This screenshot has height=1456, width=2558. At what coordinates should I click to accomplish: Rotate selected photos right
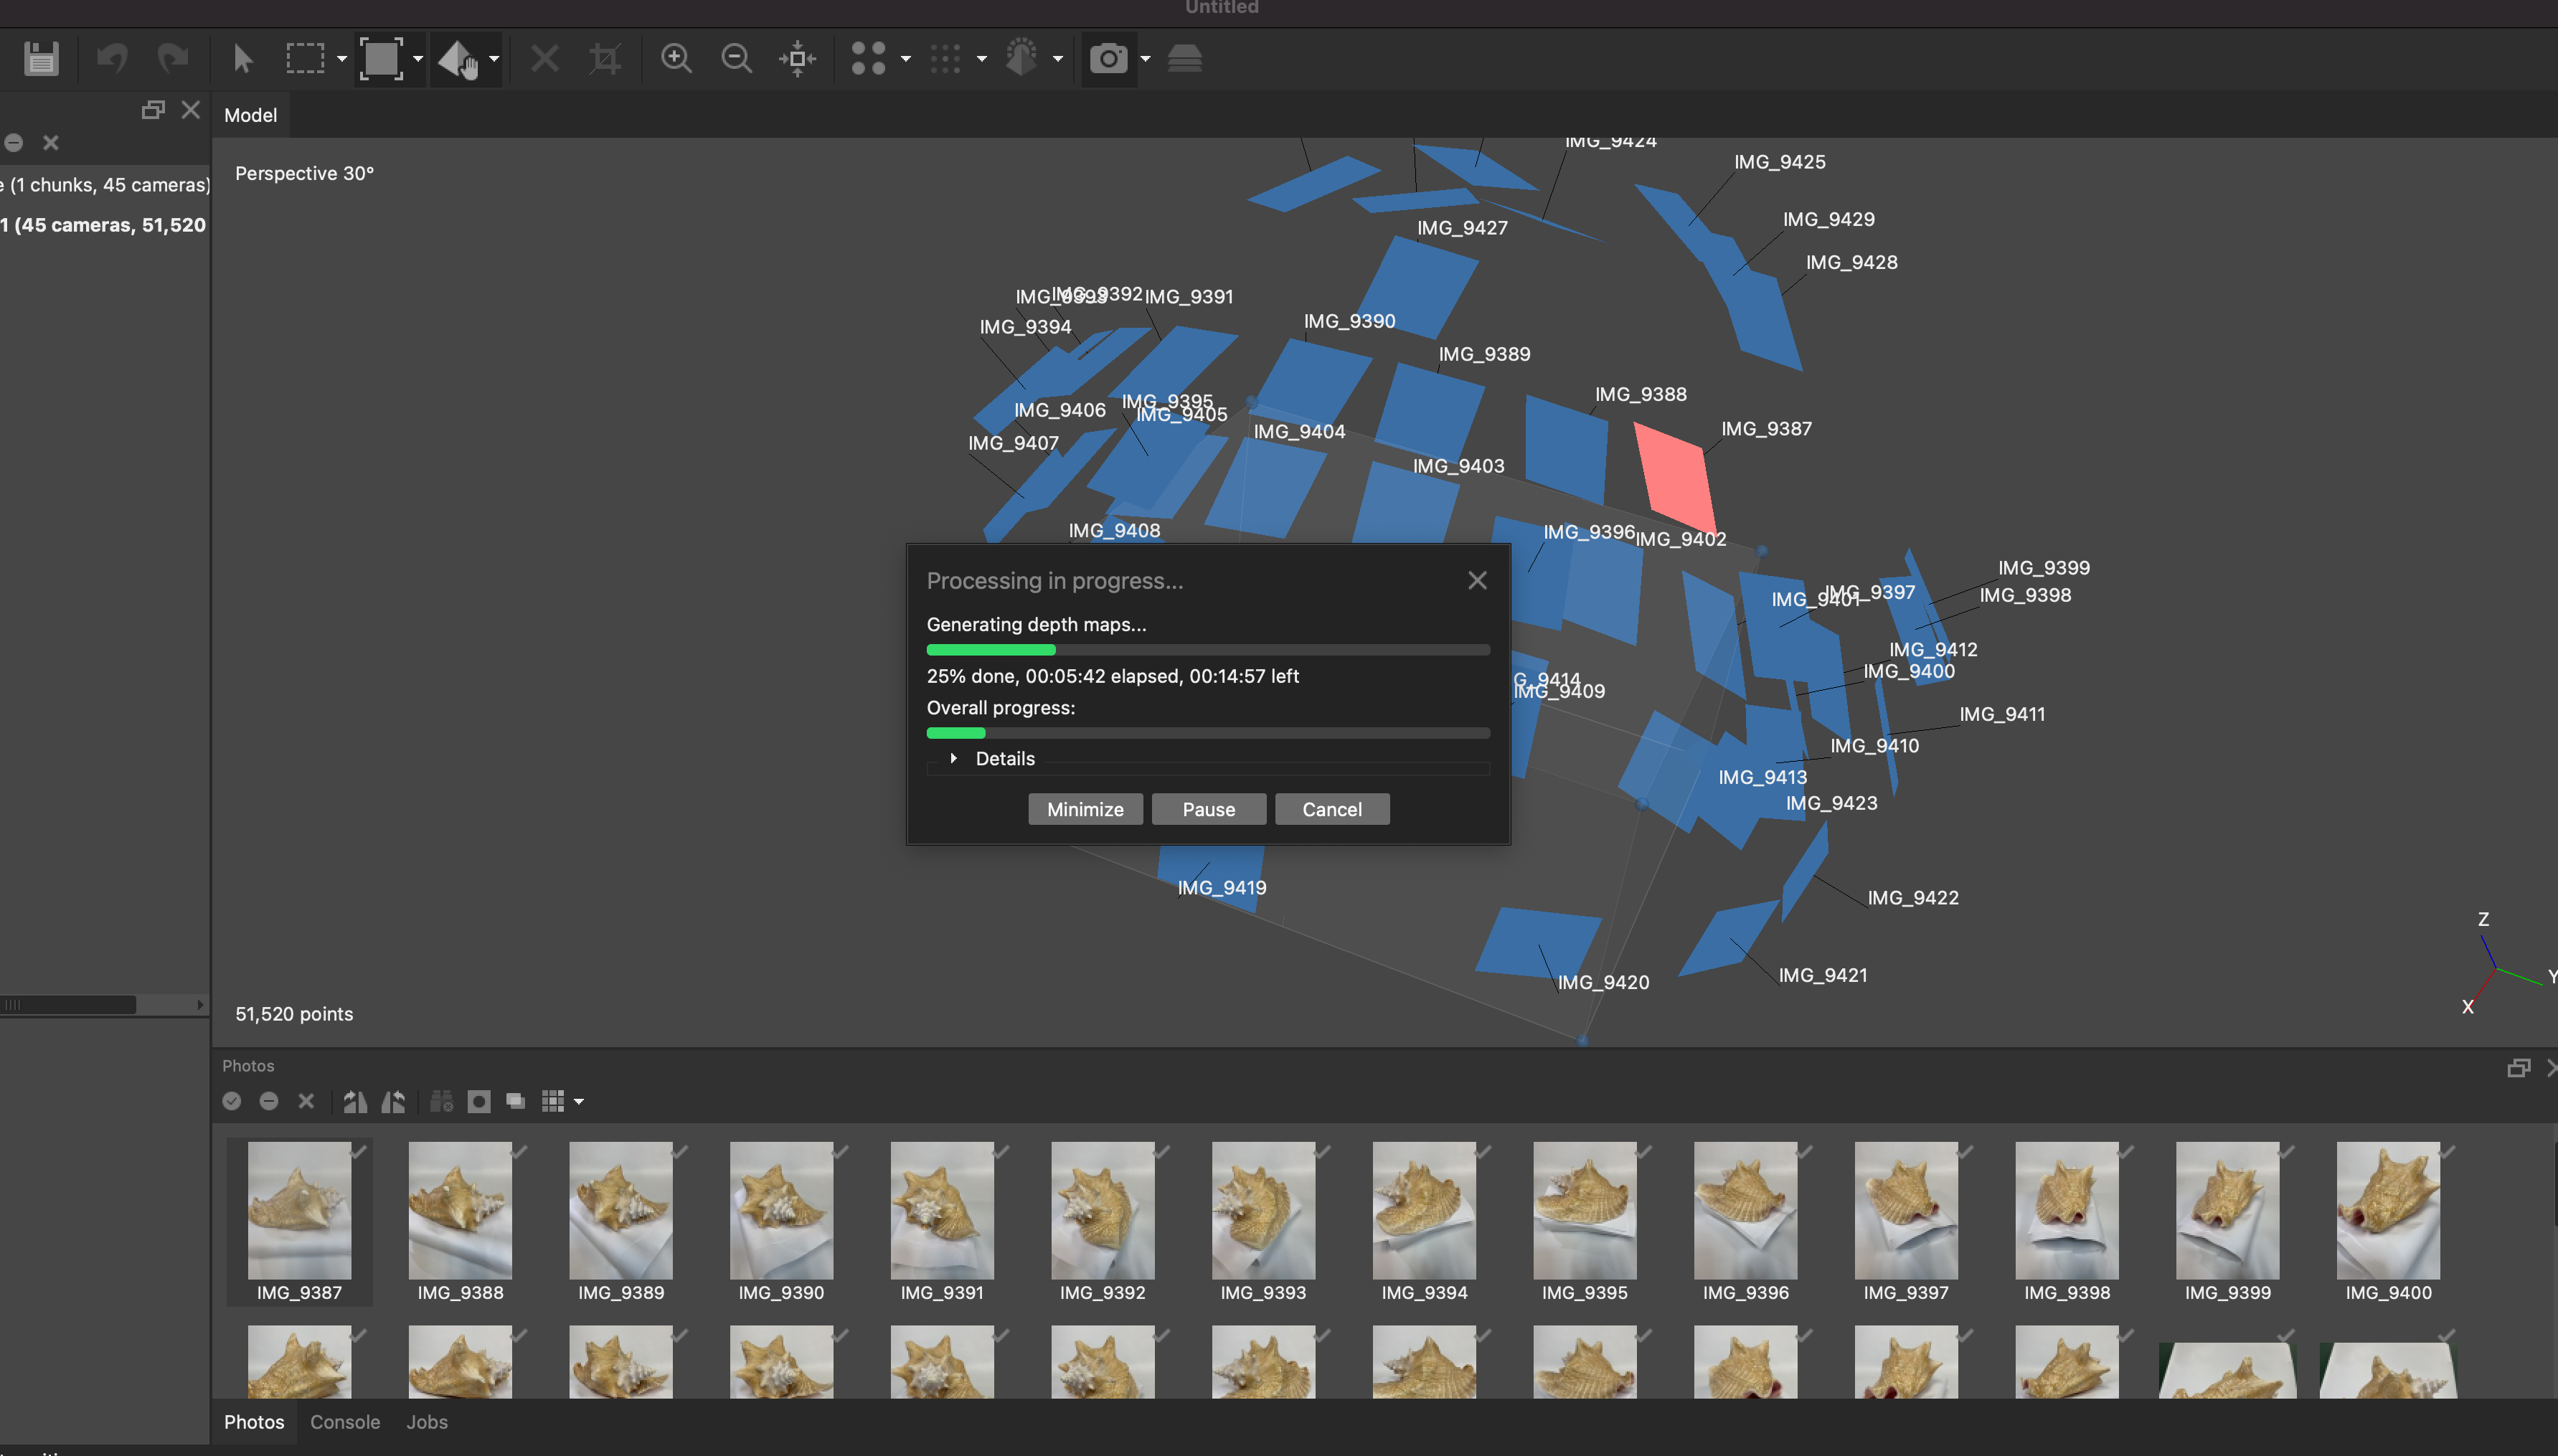[355, 1102]
